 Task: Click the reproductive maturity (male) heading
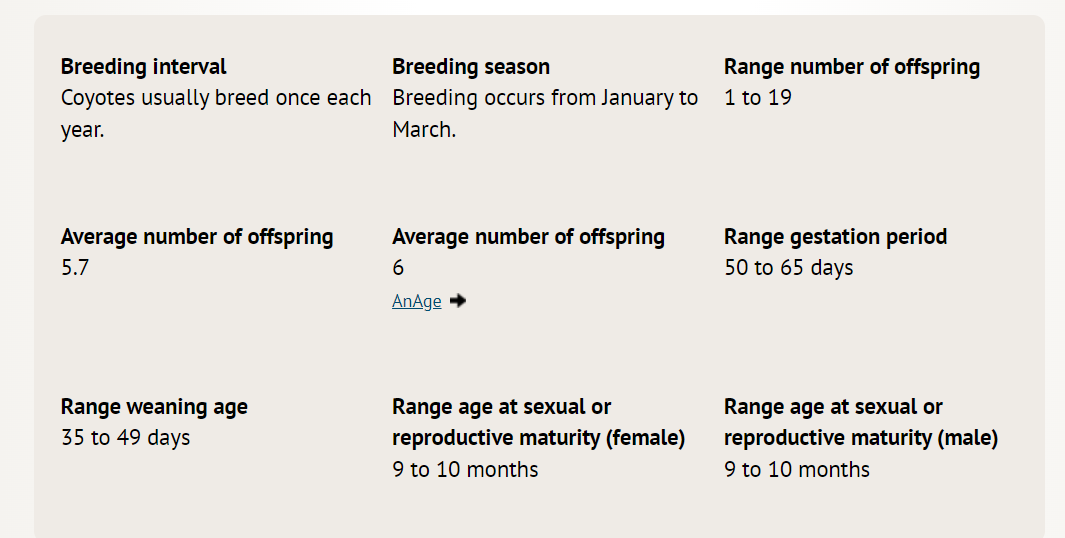pos(861,422)
